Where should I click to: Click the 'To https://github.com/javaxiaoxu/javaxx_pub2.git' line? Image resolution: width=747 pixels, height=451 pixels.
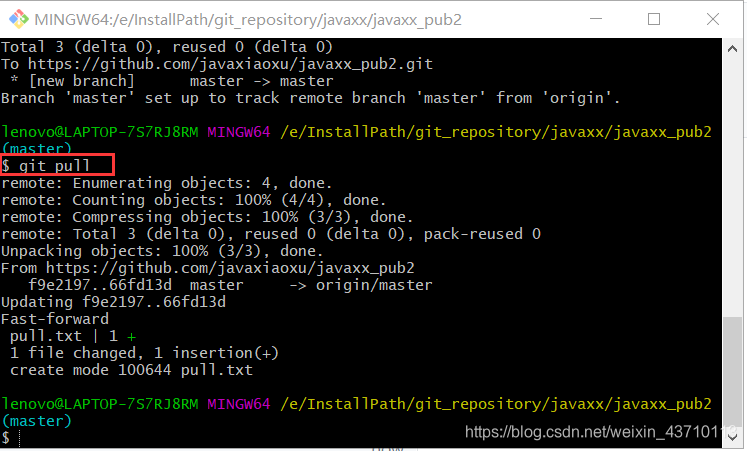[217, 64]
